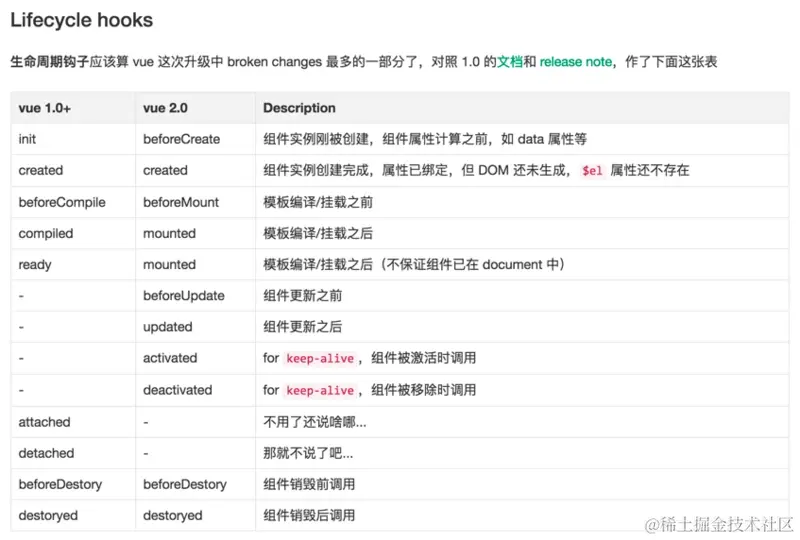Click keep-alive code in activated row
Viewport: 800px width, 540px height.
pos(320,358)
